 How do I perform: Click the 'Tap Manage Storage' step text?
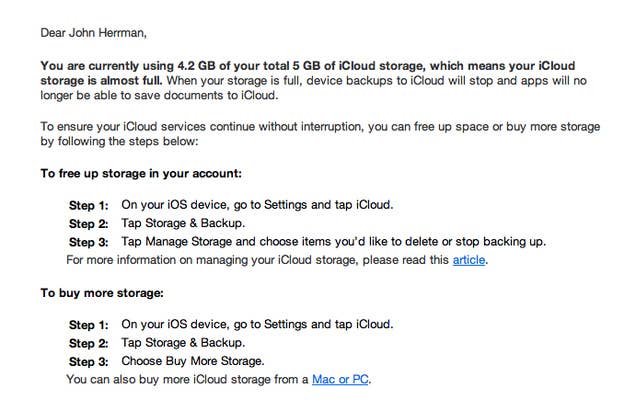click(x=334, y=242)
